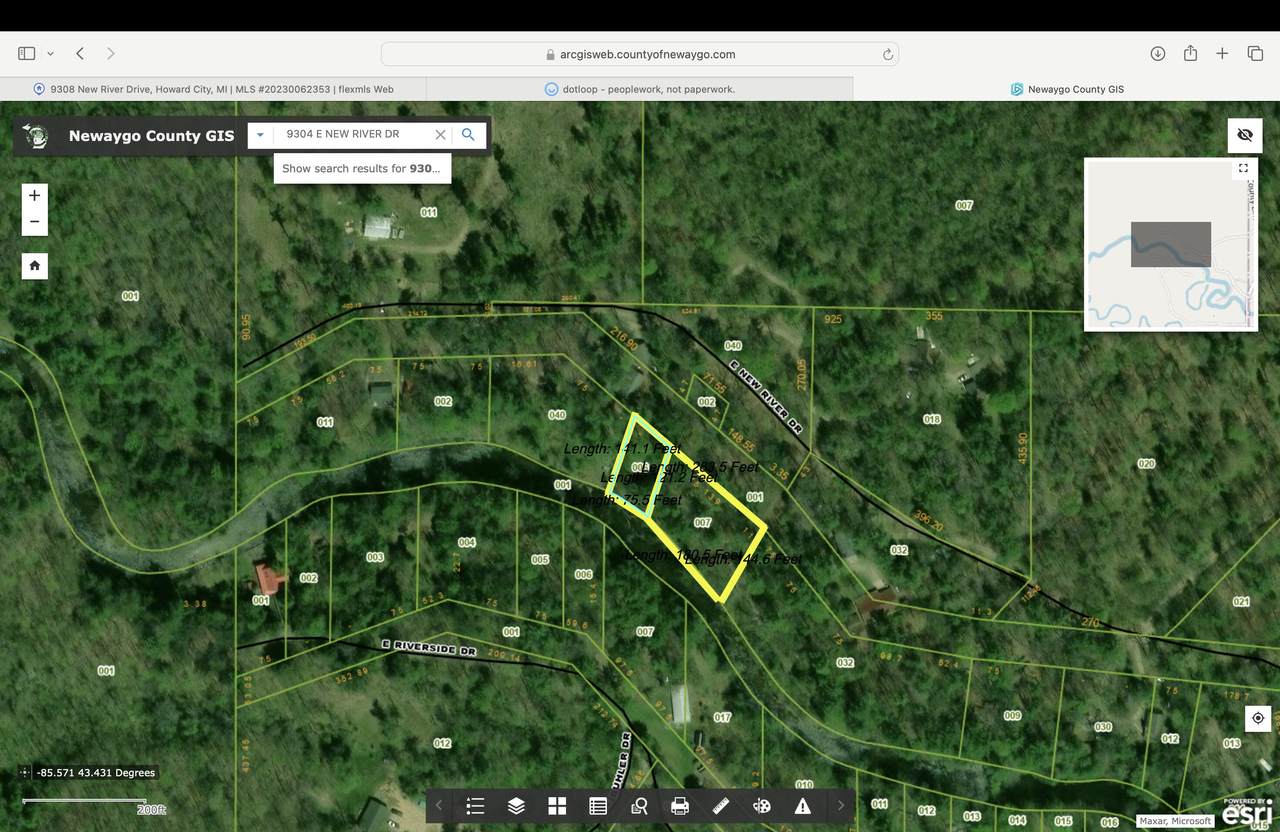Zoom in on the map
The height and width of the screenshot is (832, 1280).
[x=35, y=195]
